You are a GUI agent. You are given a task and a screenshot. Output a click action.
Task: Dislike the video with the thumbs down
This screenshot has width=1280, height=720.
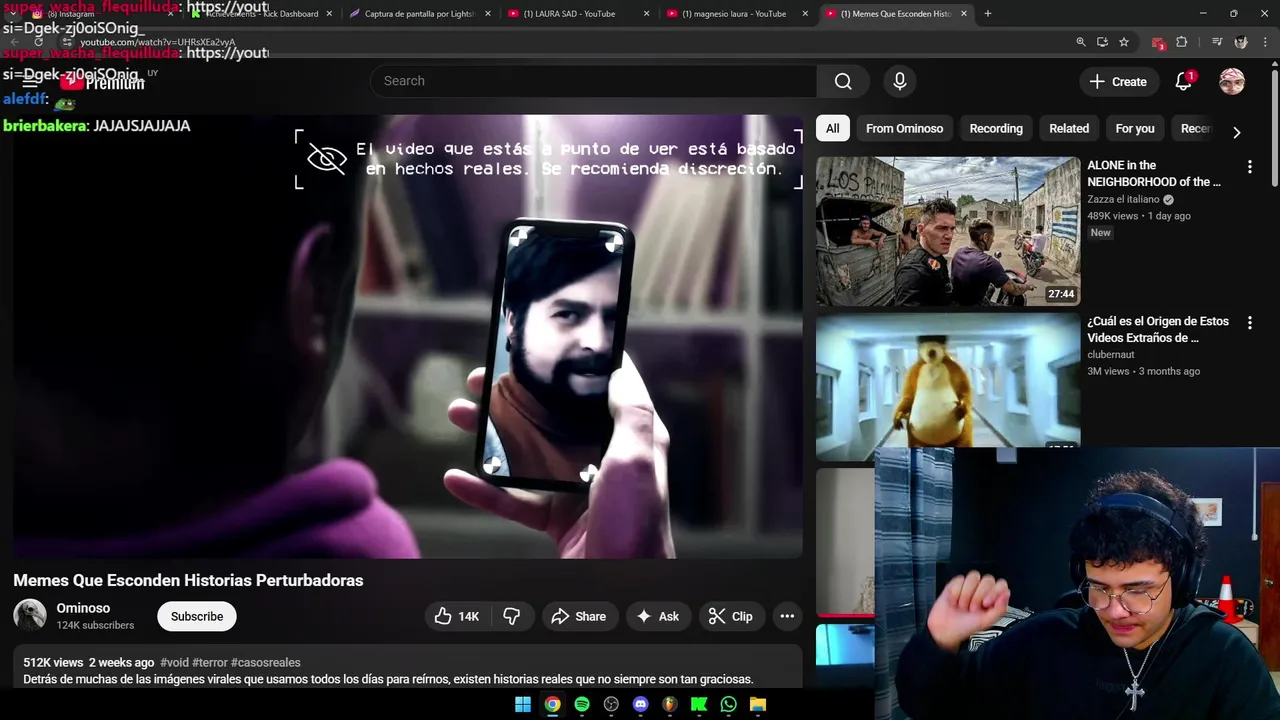pos(512,616)
